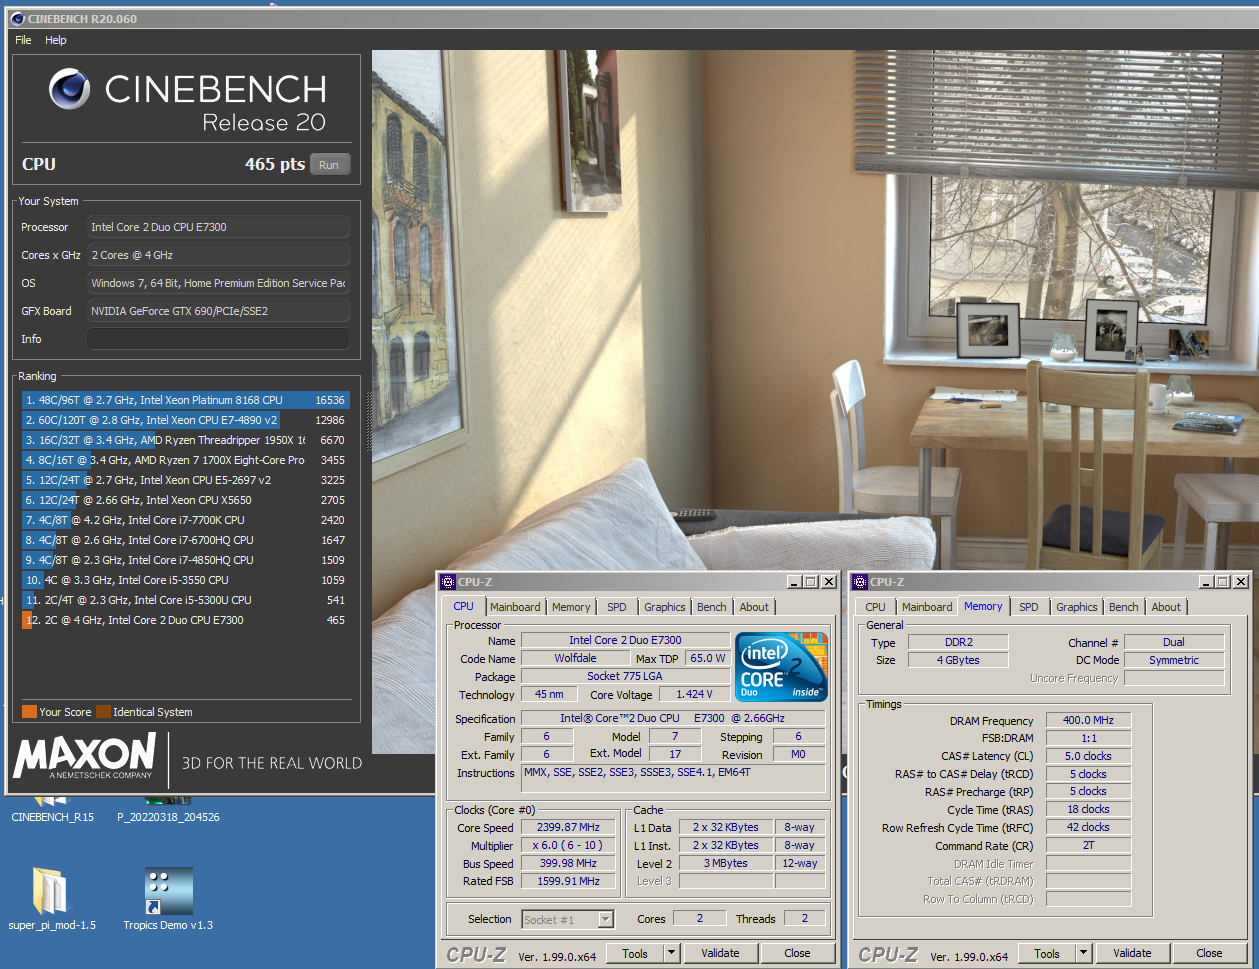Select Xeon Platinum 8168 ranking row
This screenshot has height=969, width=1259.
click(186, 400)
